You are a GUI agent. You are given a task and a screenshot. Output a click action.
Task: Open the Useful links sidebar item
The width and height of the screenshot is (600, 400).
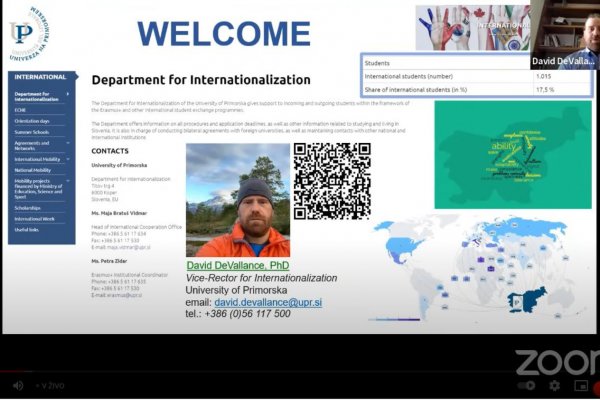tap(27, 230)
